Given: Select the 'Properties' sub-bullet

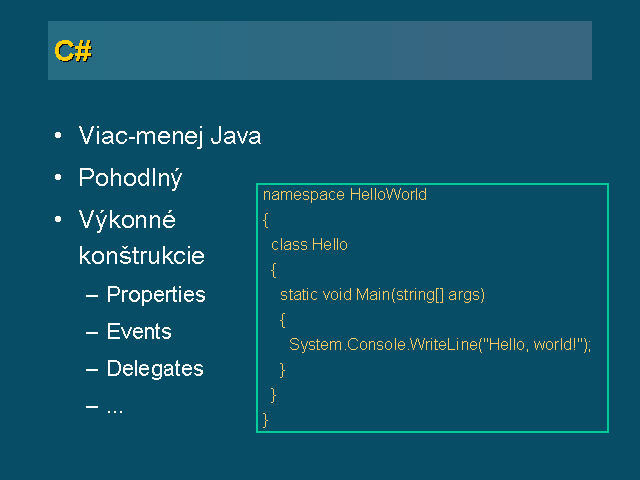Looking at the screenshot, I should tap(156, 295).
